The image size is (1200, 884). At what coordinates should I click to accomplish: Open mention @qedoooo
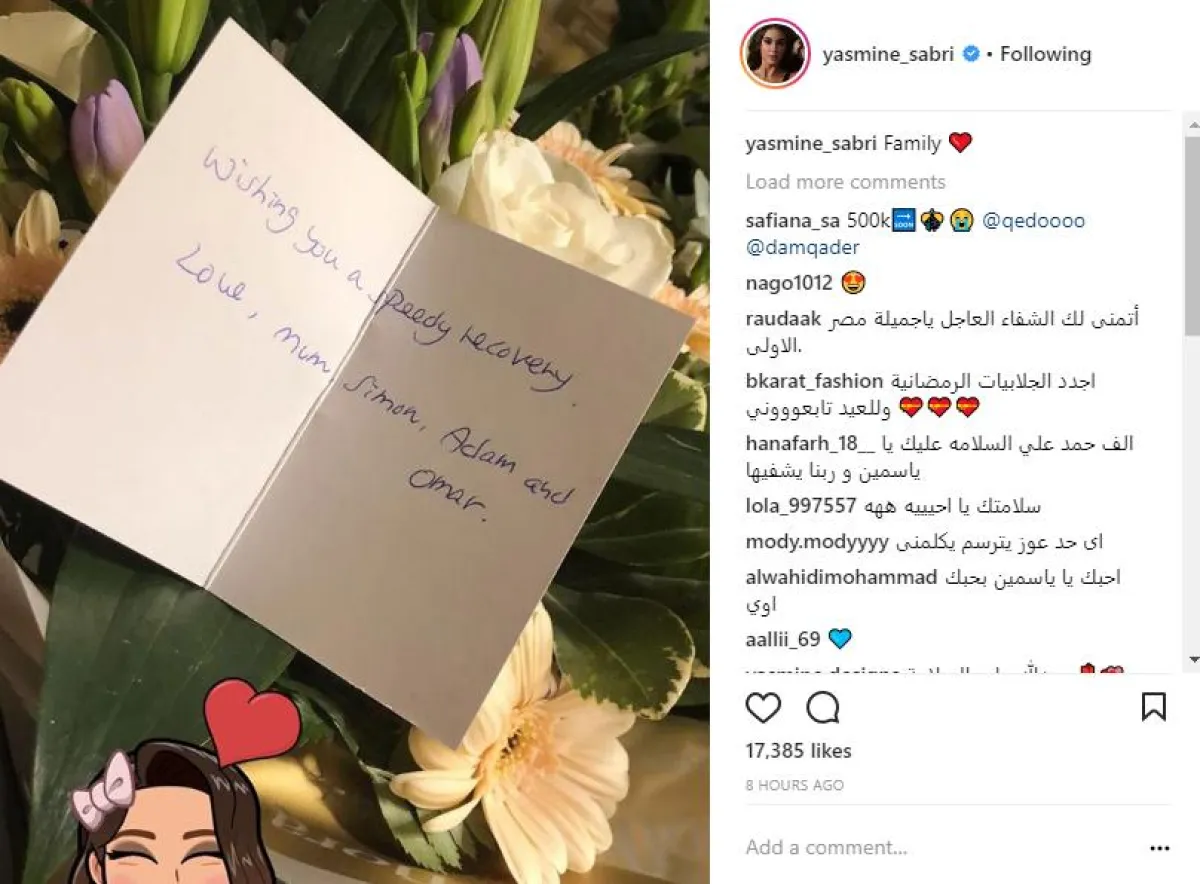(x=1034, y=221)
